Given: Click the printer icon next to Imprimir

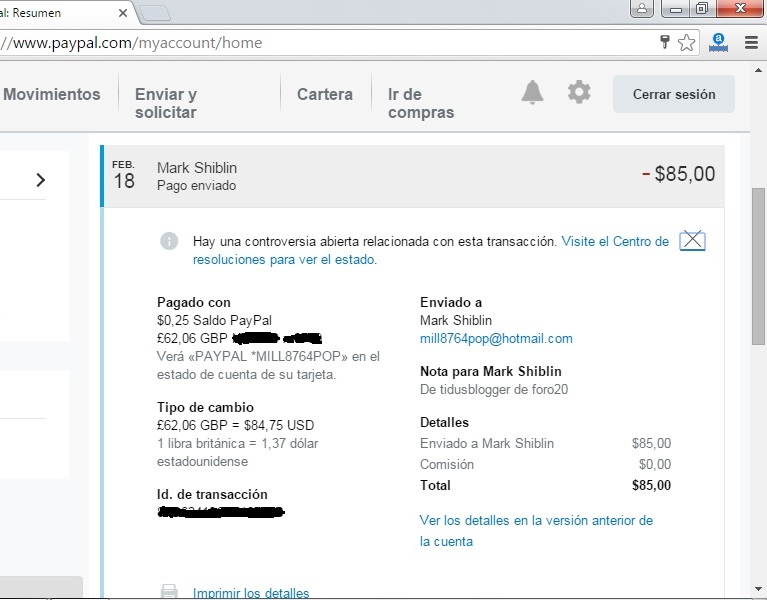Looking at the screenshot, I should (170, 592).
